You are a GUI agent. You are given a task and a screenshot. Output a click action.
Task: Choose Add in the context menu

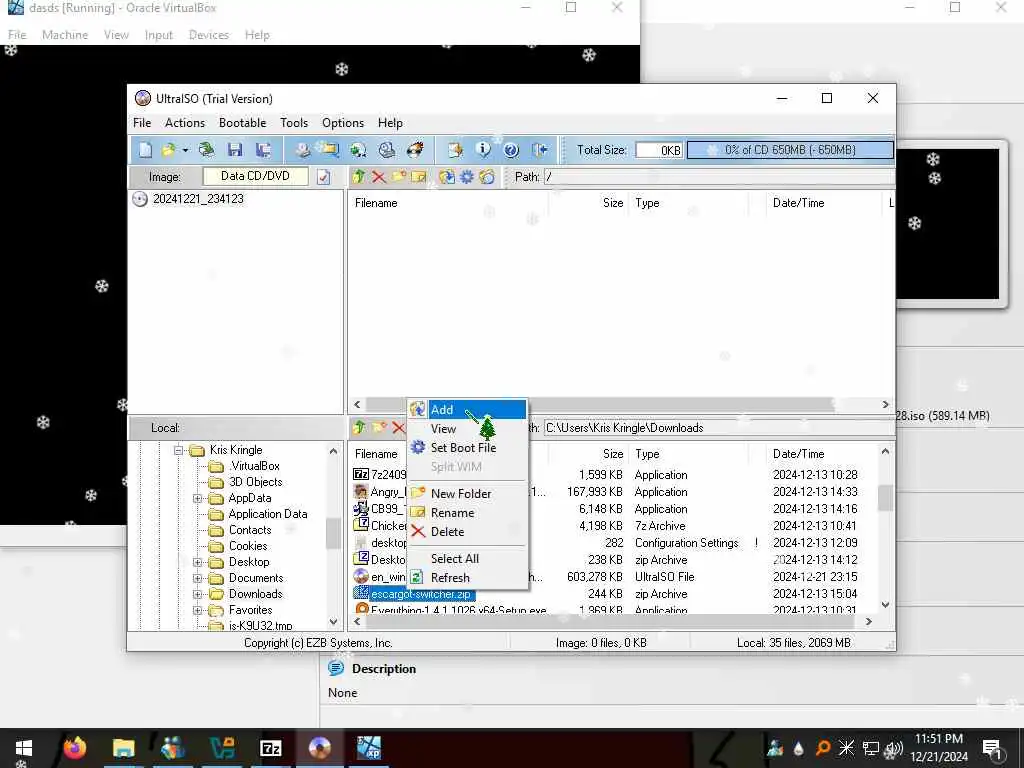468,409
